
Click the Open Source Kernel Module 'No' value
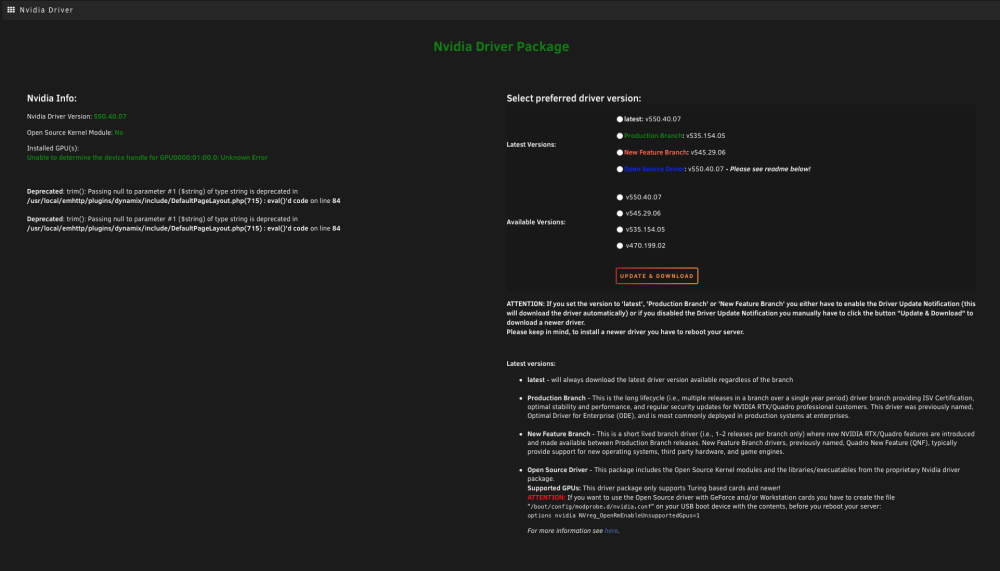119,133
